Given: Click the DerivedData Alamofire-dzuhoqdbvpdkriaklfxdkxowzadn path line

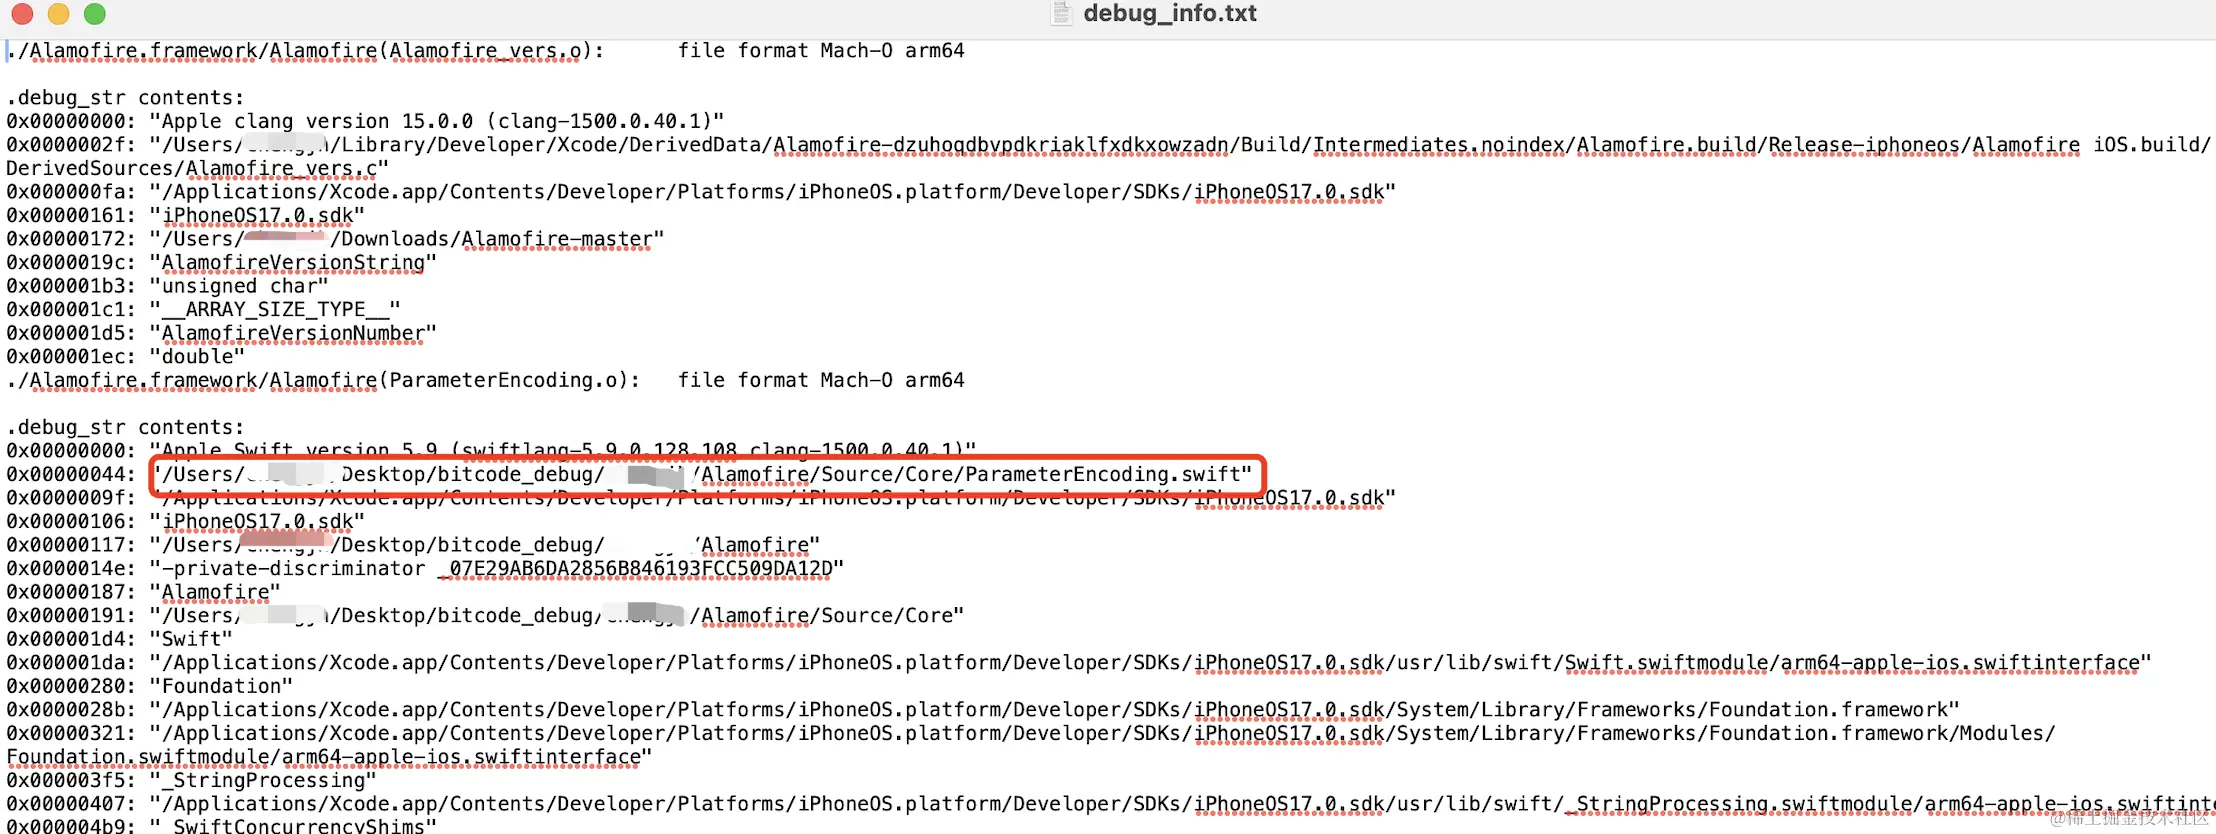Looking at the screenshot, I should pos(1108,144).
